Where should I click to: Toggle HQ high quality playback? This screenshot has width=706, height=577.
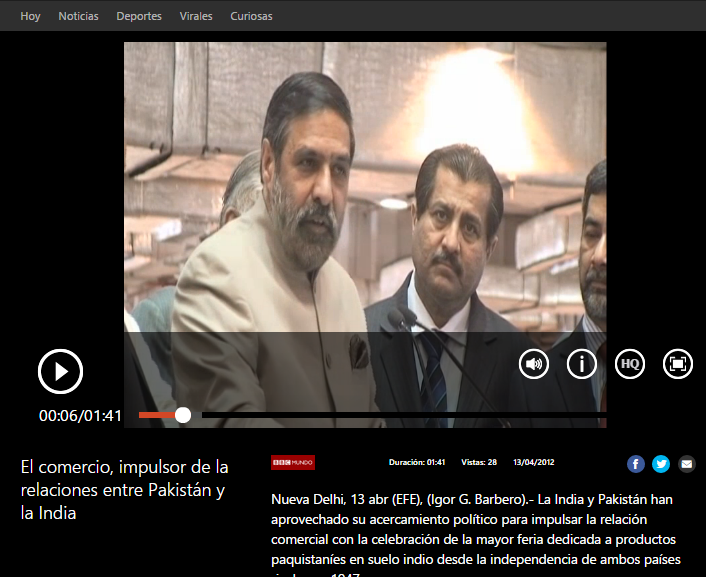(629, 364)
